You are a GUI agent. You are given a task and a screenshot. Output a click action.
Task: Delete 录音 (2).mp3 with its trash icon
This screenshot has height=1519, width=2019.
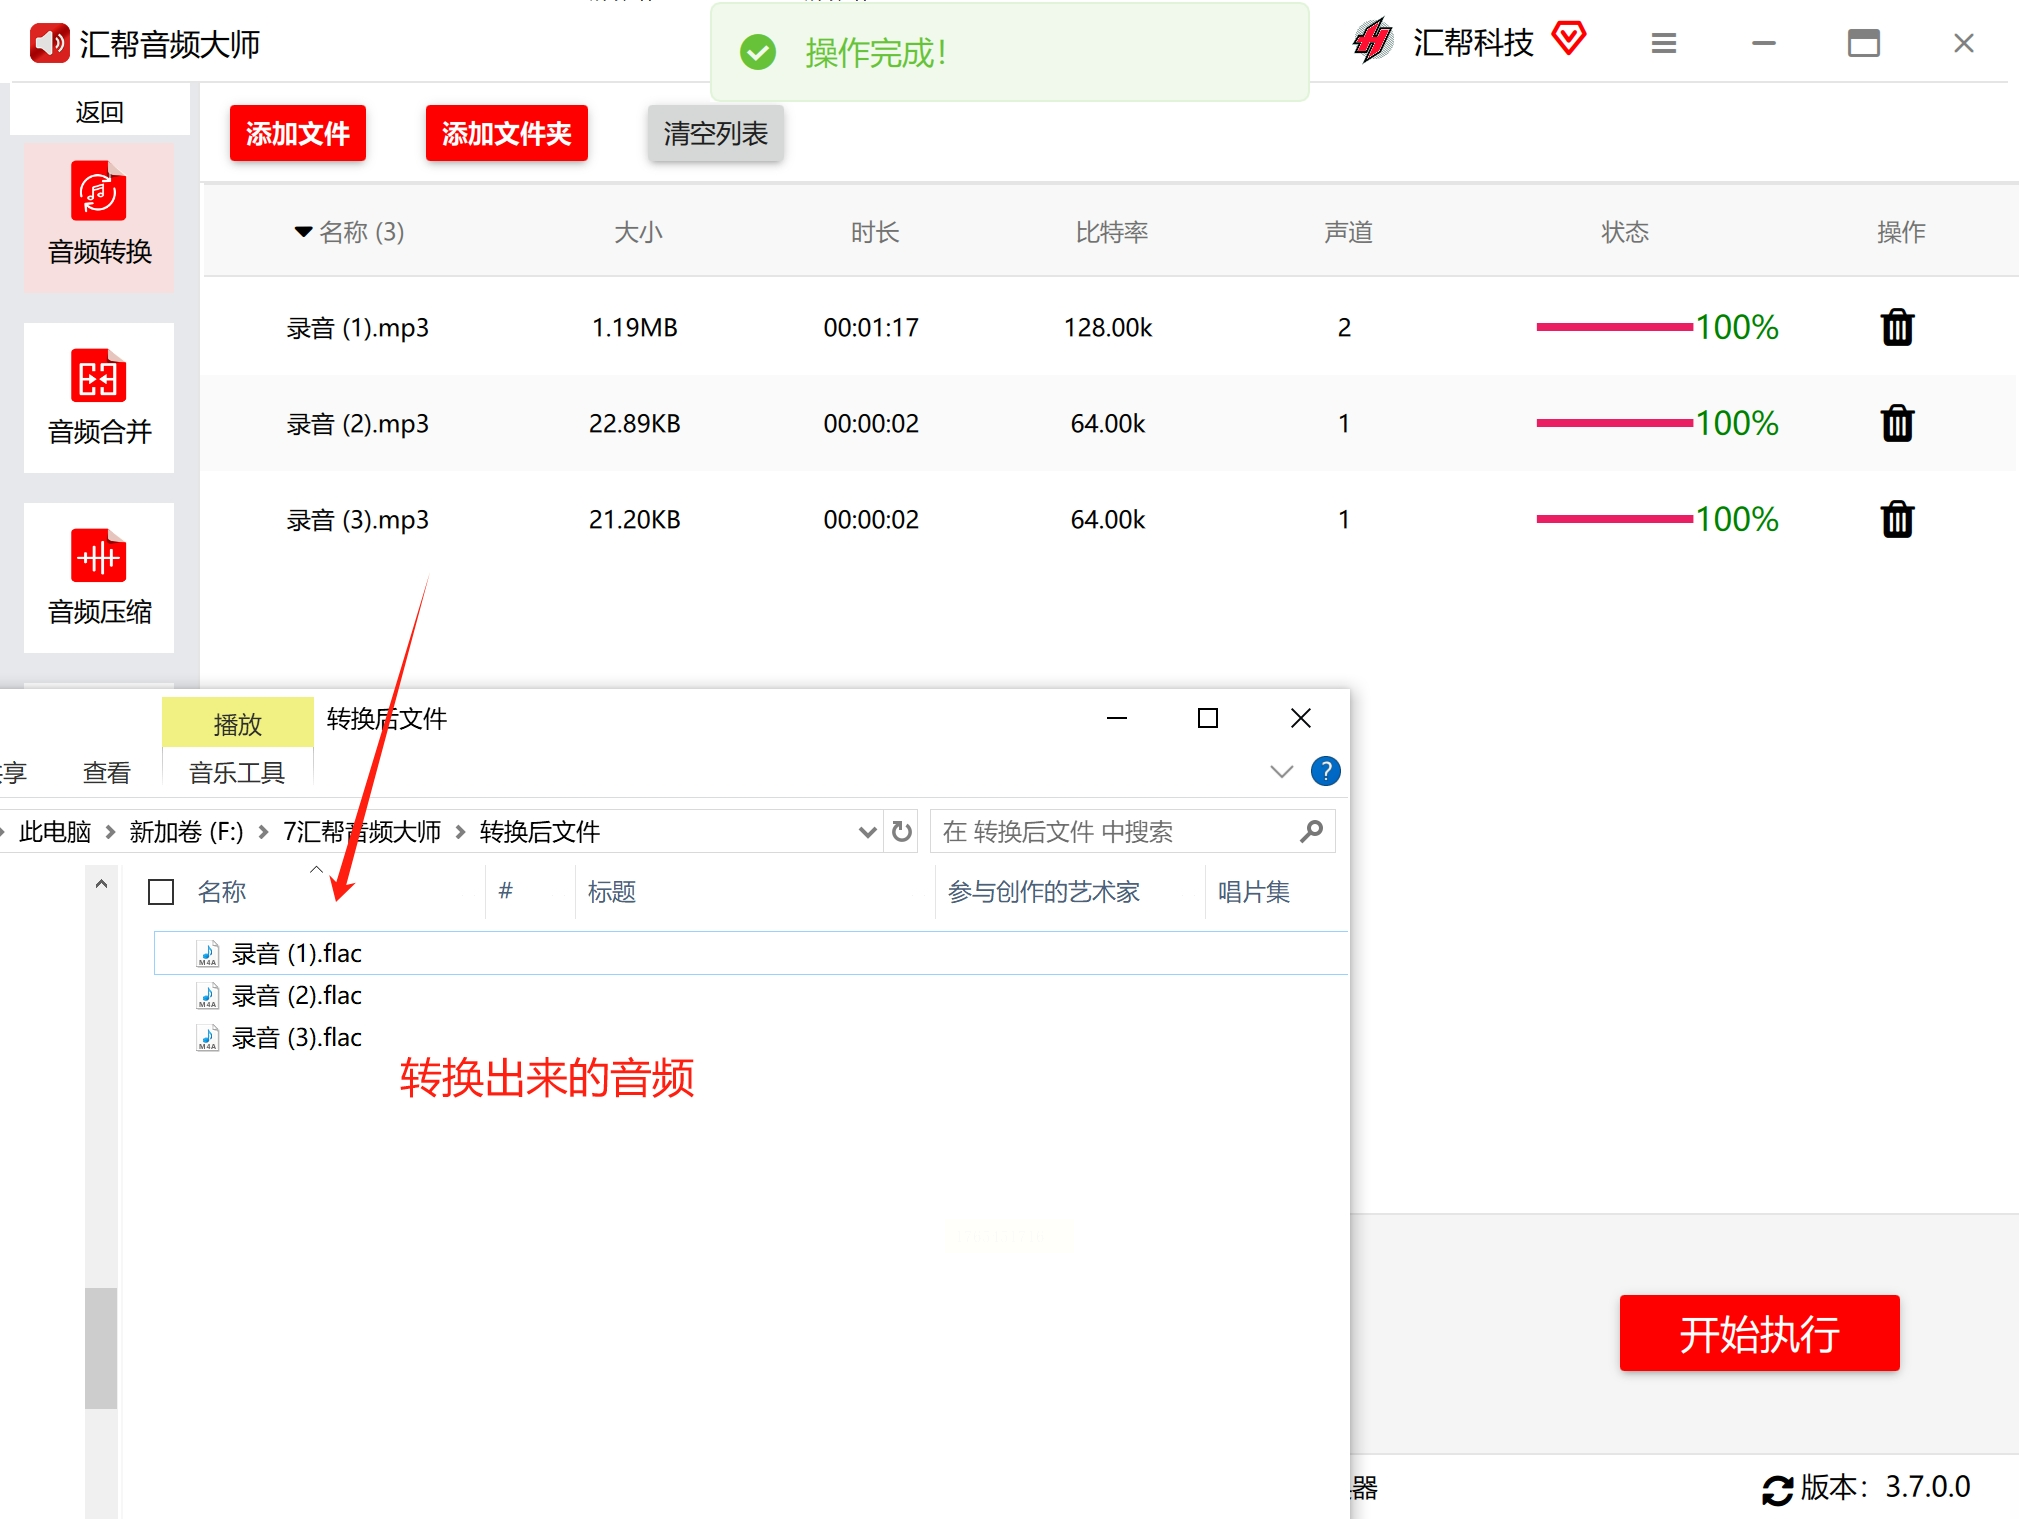pos(1896,423)
